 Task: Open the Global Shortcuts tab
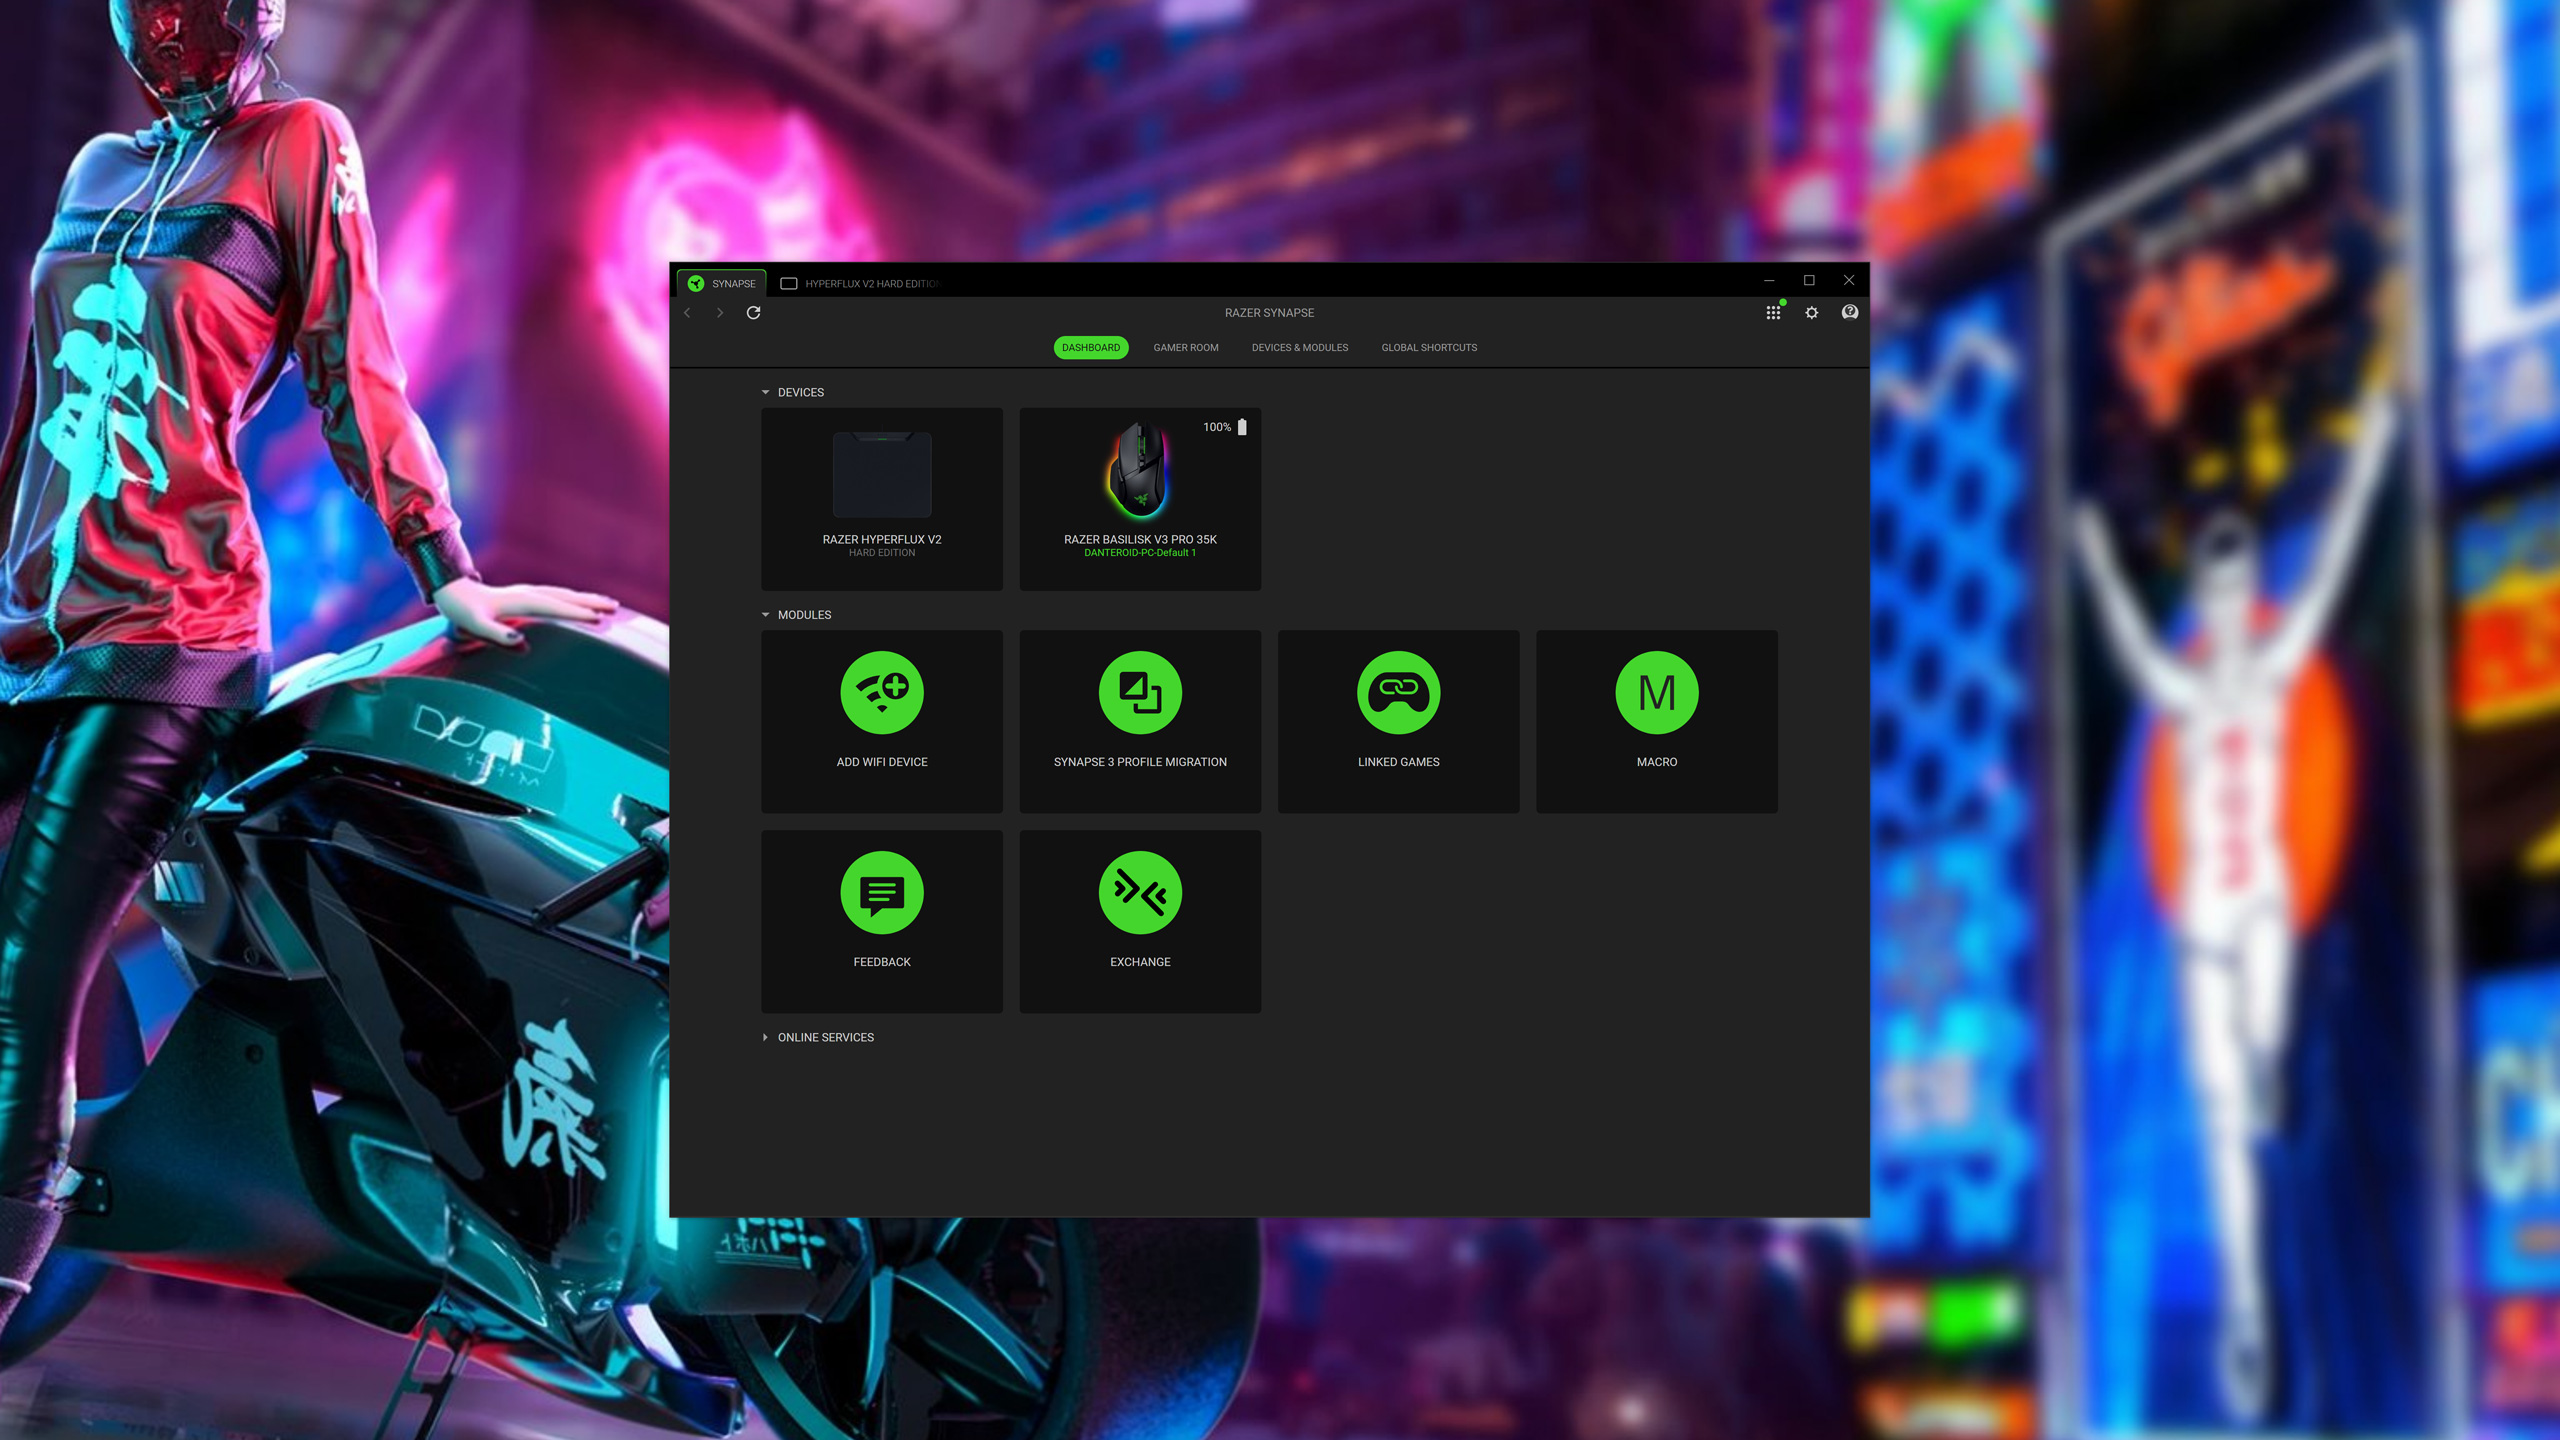[x=1428, y=347]
